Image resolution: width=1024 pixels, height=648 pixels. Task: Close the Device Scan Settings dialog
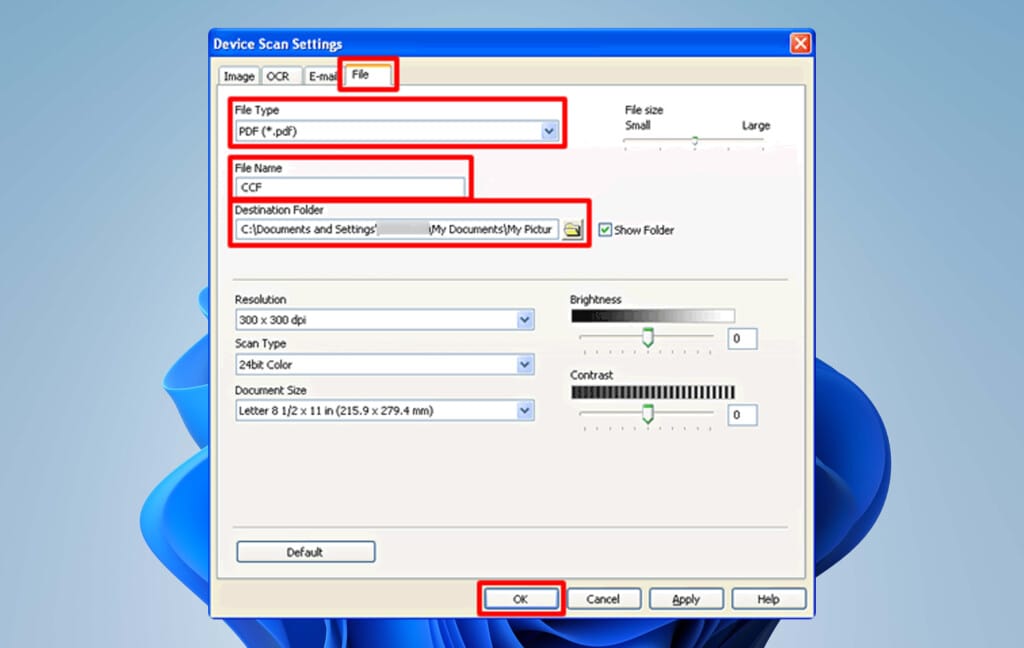(800, 44)
